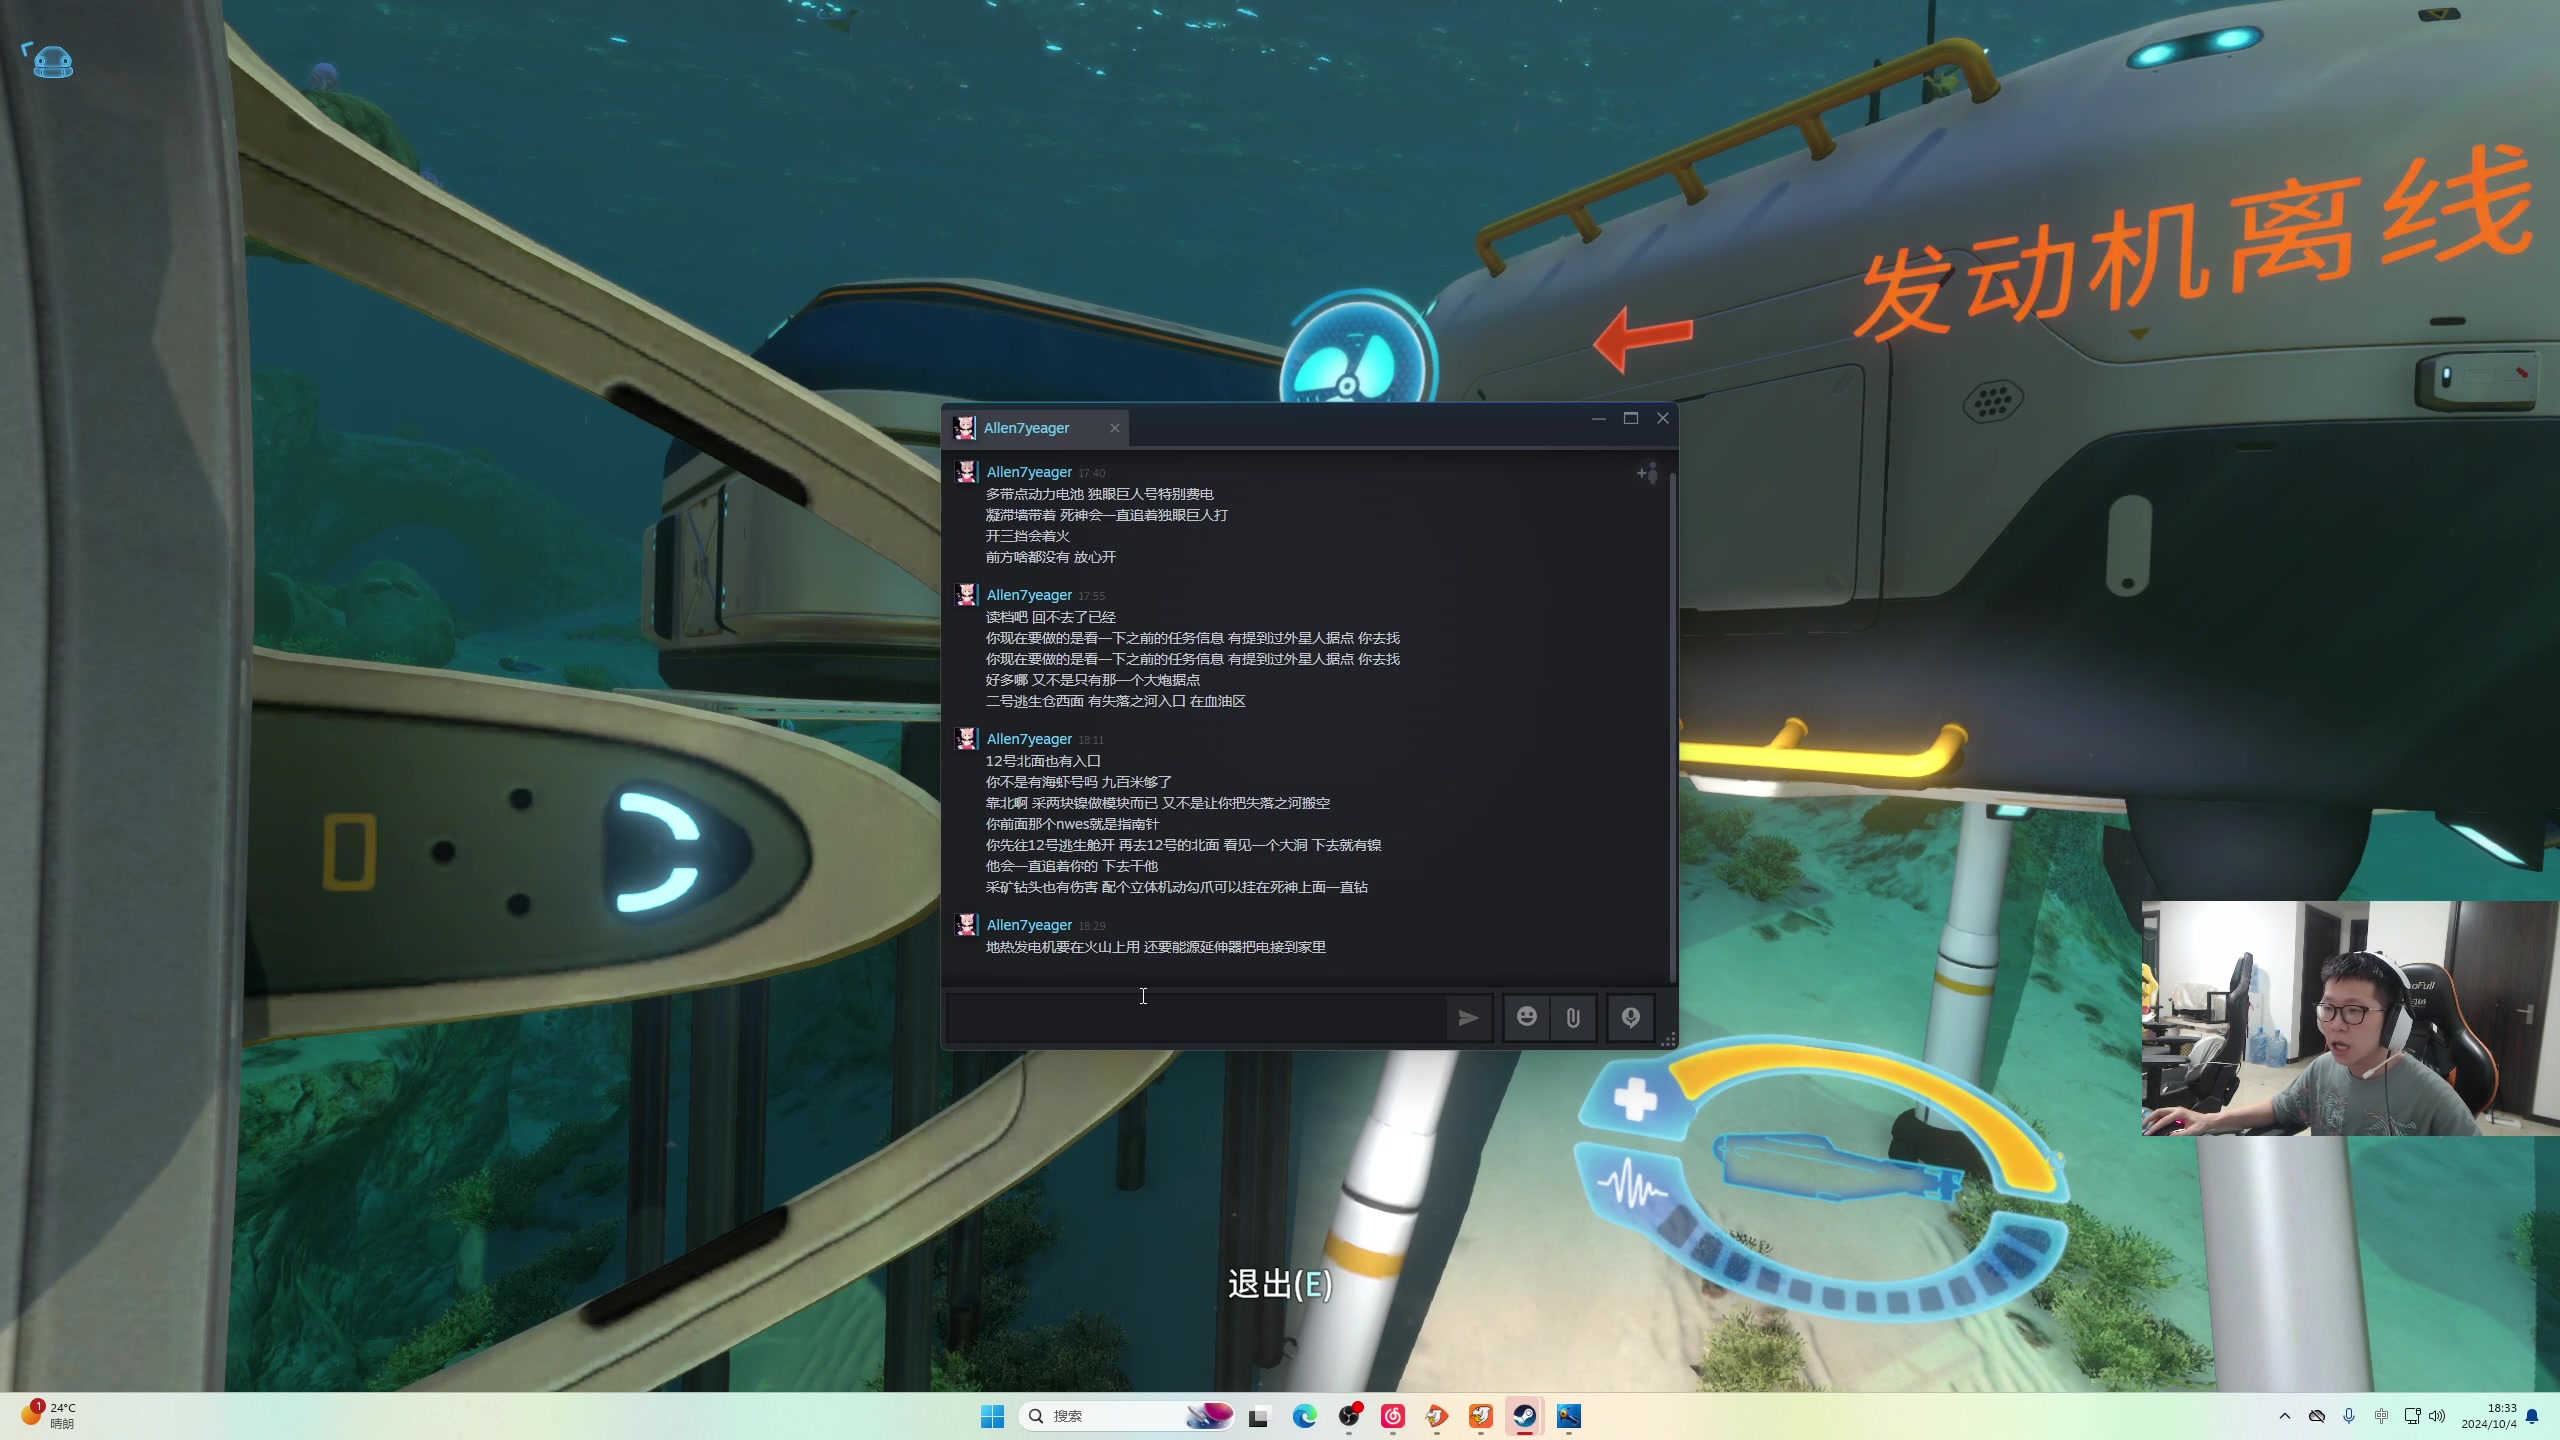The width and height of the screenshot is (2560, 1440).
Task: Click the red bird app taskbar icon
Action: pos(1437,1416)
